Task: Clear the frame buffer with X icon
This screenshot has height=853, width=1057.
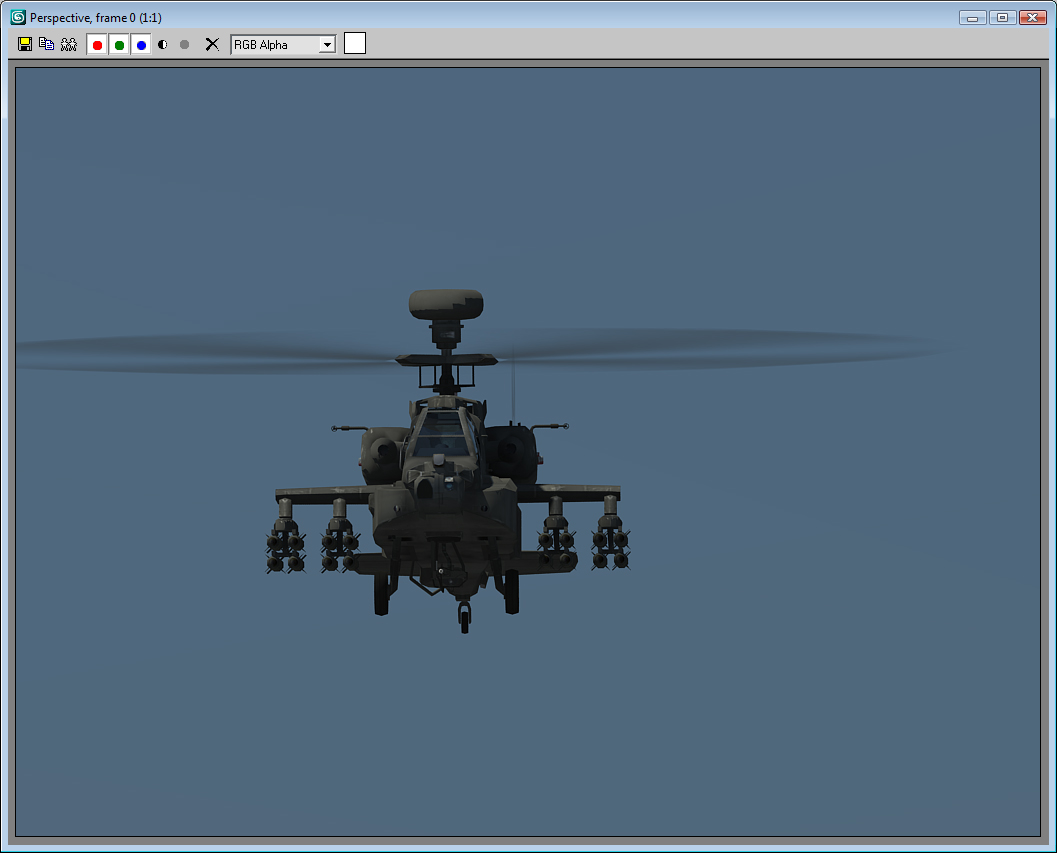Action: [212, 45]
